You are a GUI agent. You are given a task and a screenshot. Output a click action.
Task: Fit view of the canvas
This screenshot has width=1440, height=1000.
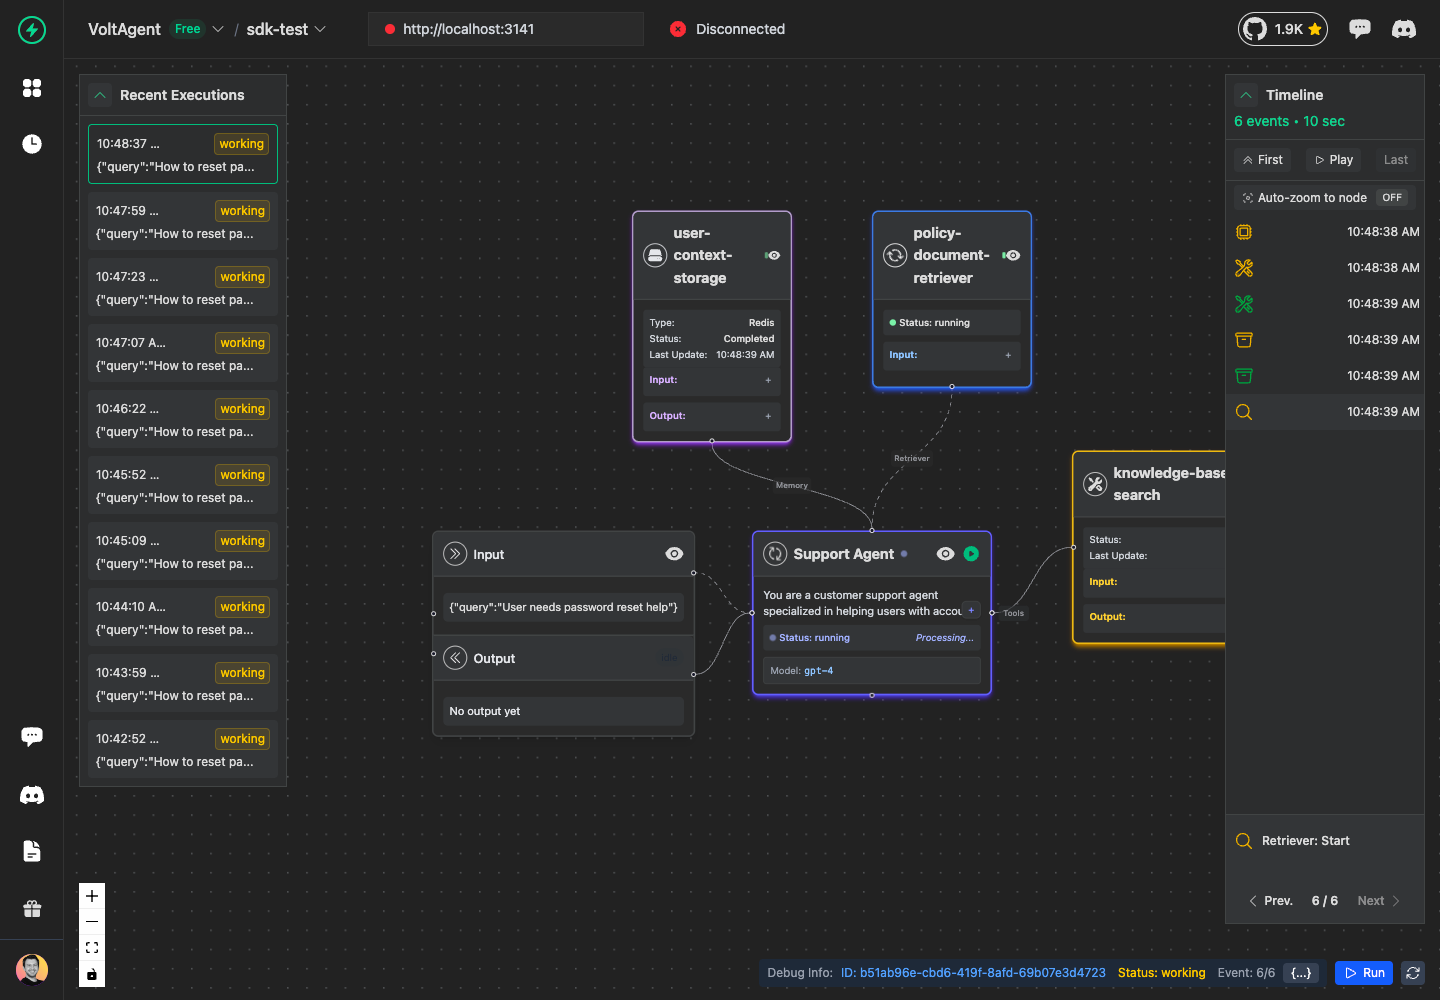(92, 948)
